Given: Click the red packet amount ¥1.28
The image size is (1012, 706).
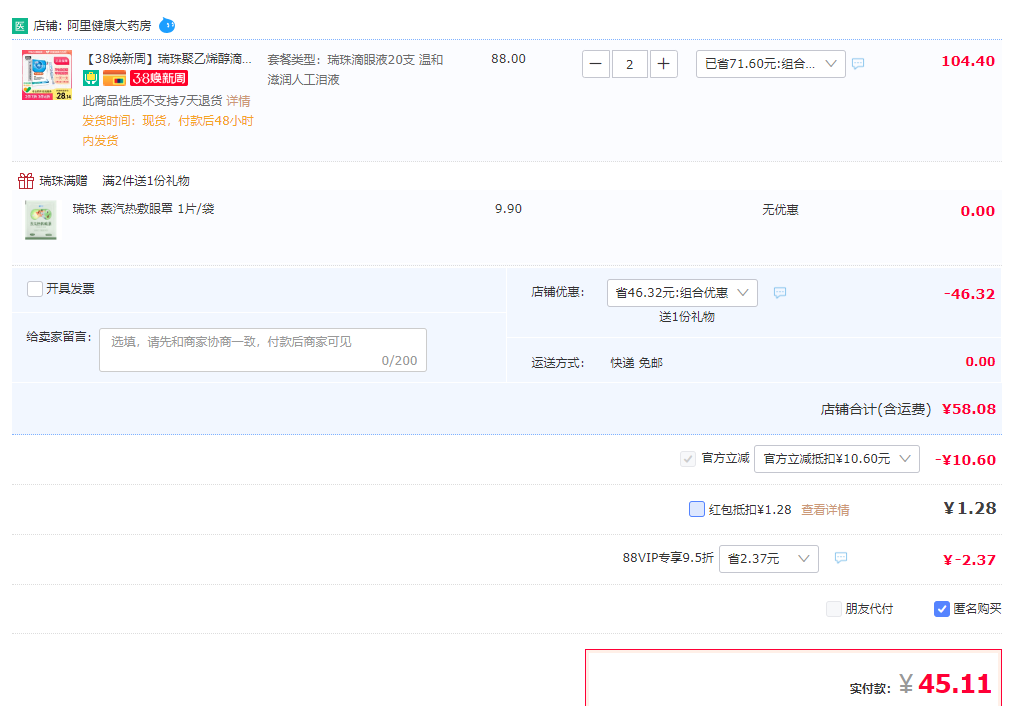Looking at the screenshot, I should click(x=969, y=509).
